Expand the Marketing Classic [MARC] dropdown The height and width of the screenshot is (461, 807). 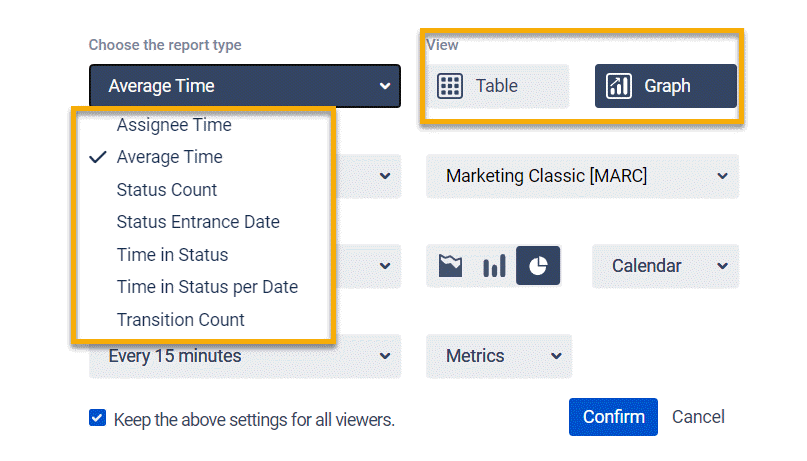582,176
